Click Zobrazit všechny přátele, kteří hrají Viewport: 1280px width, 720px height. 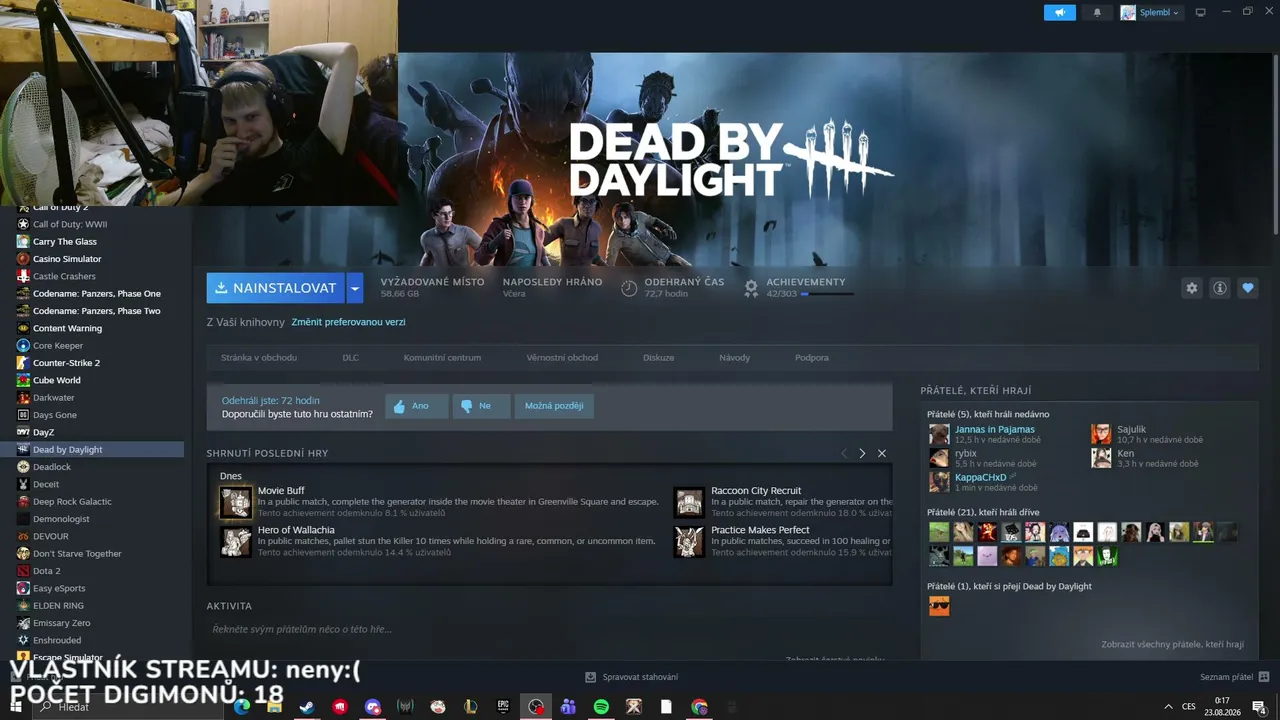pyautogui.click(x=1172, y=645)
